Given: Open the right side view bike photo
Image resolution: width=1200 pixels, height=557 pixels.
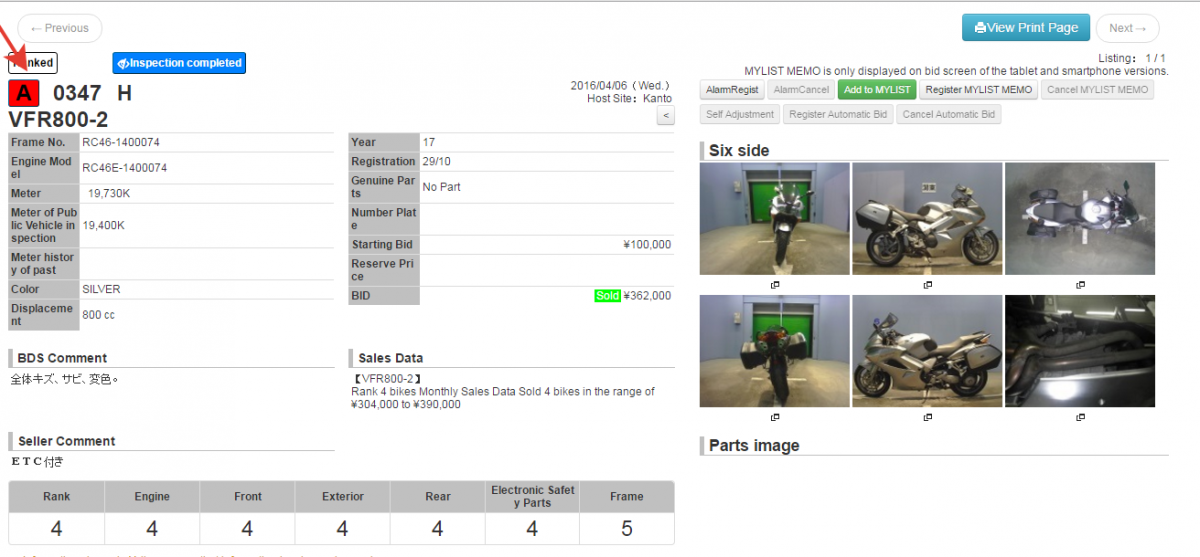Looking at the screenshot, I should pos(927,219).
